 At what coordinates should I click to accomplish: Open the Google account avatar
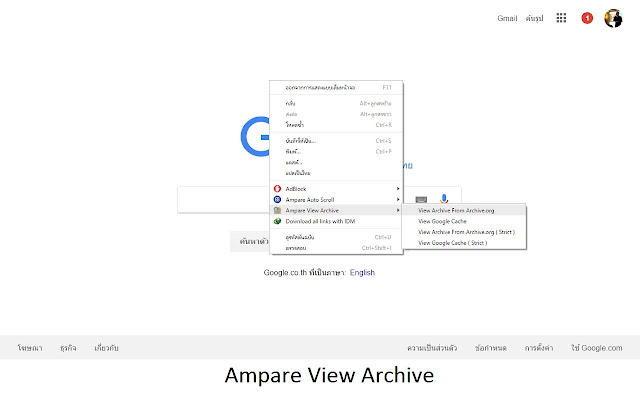pyautogui.click(x=613, y=18)
